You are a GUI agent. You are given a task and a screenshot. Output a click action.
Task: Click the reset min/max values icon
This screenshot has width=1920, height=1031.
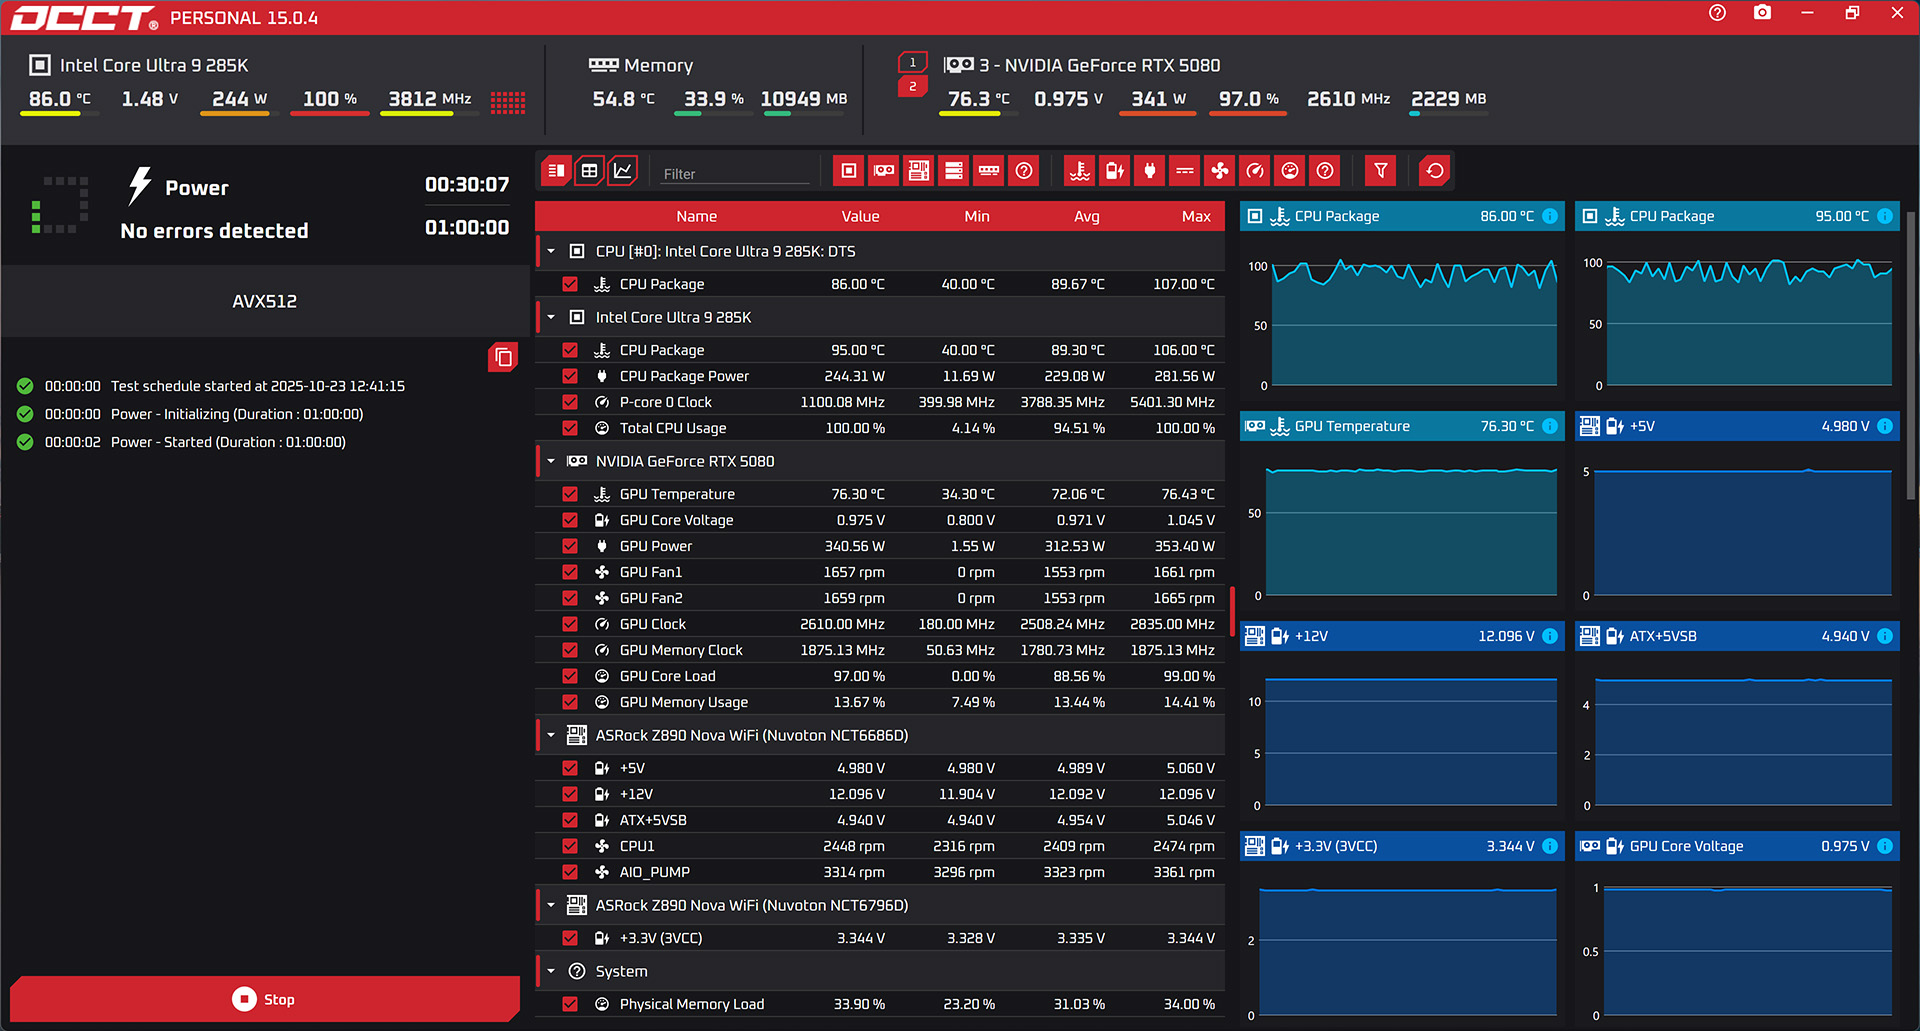coord(1435,171)
